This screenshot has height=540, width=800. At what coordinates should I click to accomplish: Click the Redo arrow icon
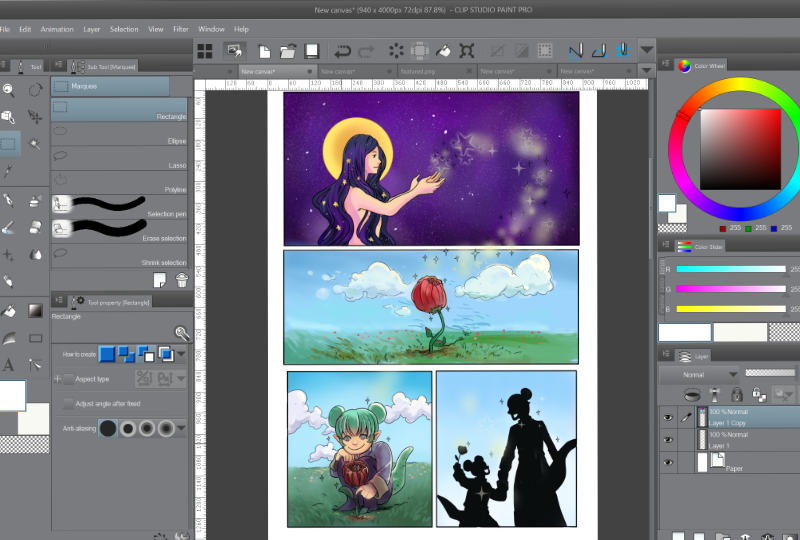[366, 51]
